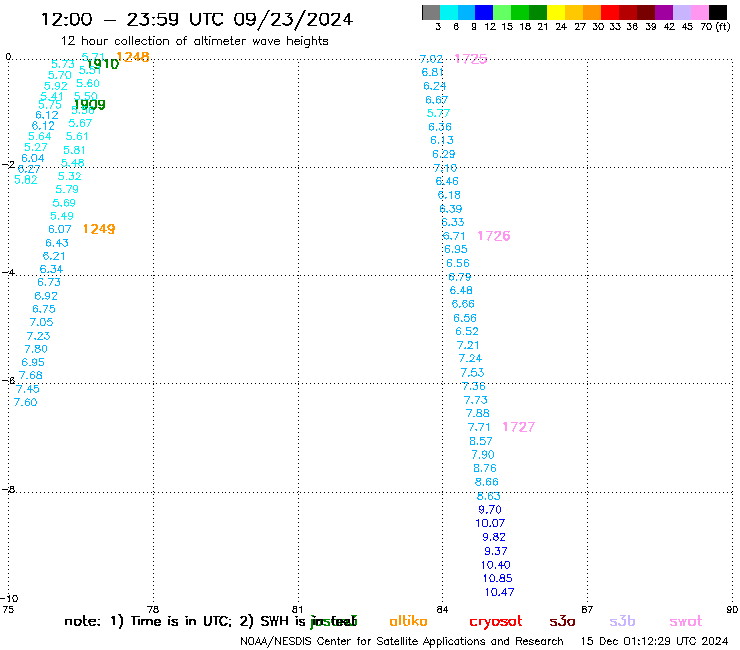740x650 pixels.
Task: Click the pink swot legend label
Action: tap(686, 621)
